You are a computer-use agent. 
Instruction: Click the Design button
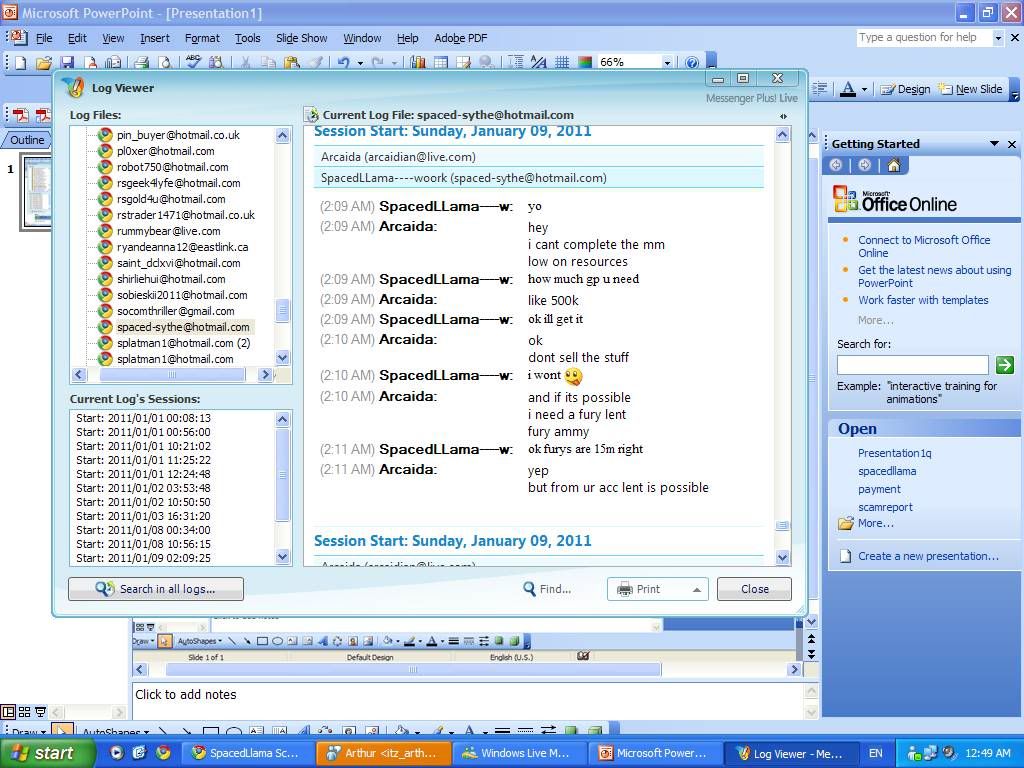[x=905, y=89]
